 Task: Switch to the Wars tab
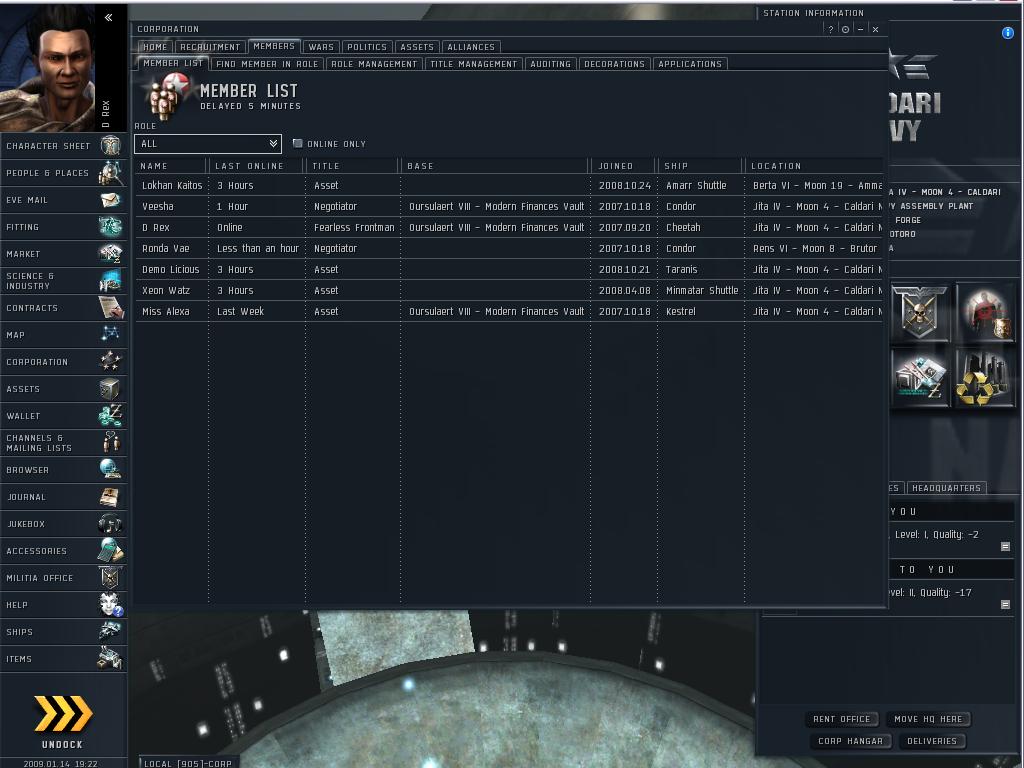(x=321, y=47)
